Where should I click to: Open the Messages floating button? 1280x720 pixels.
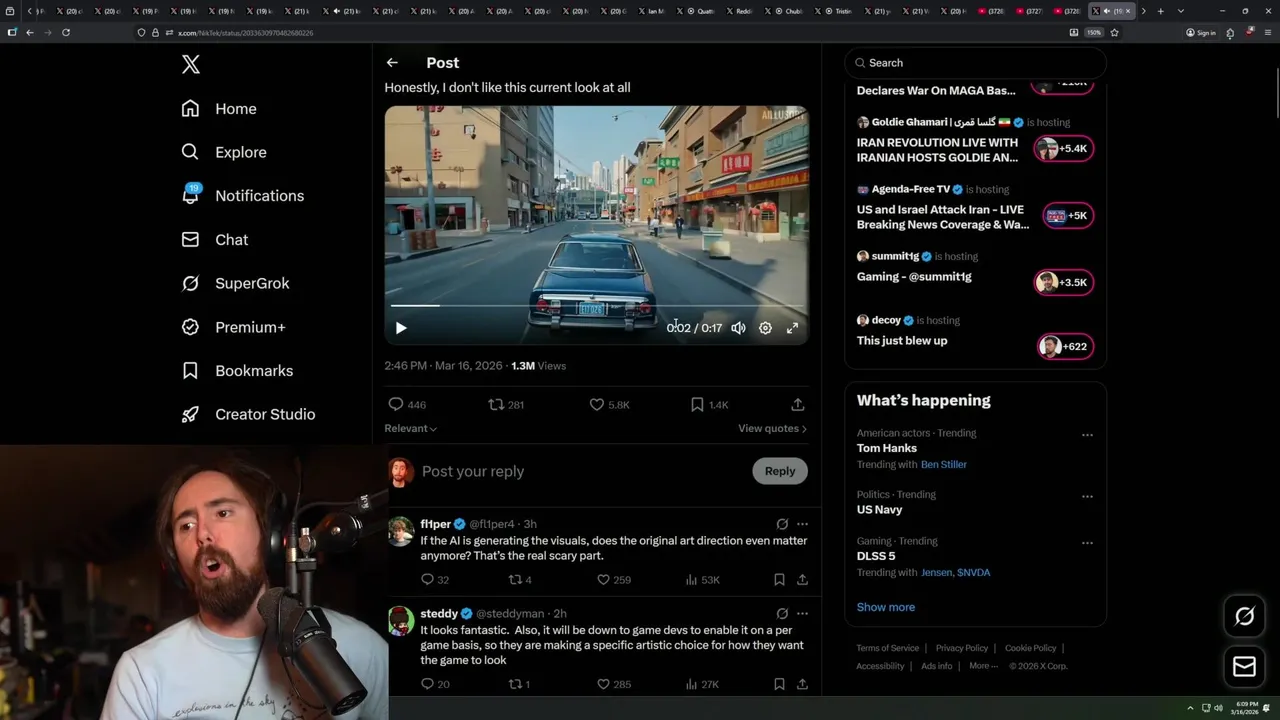pyautogui.click(x=1244, y=666)
